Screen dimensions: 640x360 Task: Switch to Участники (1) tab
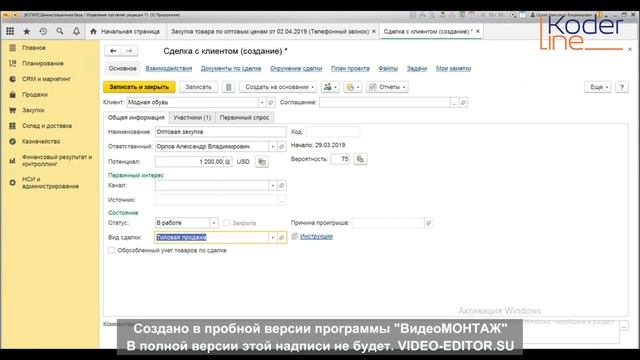[192, 118]
